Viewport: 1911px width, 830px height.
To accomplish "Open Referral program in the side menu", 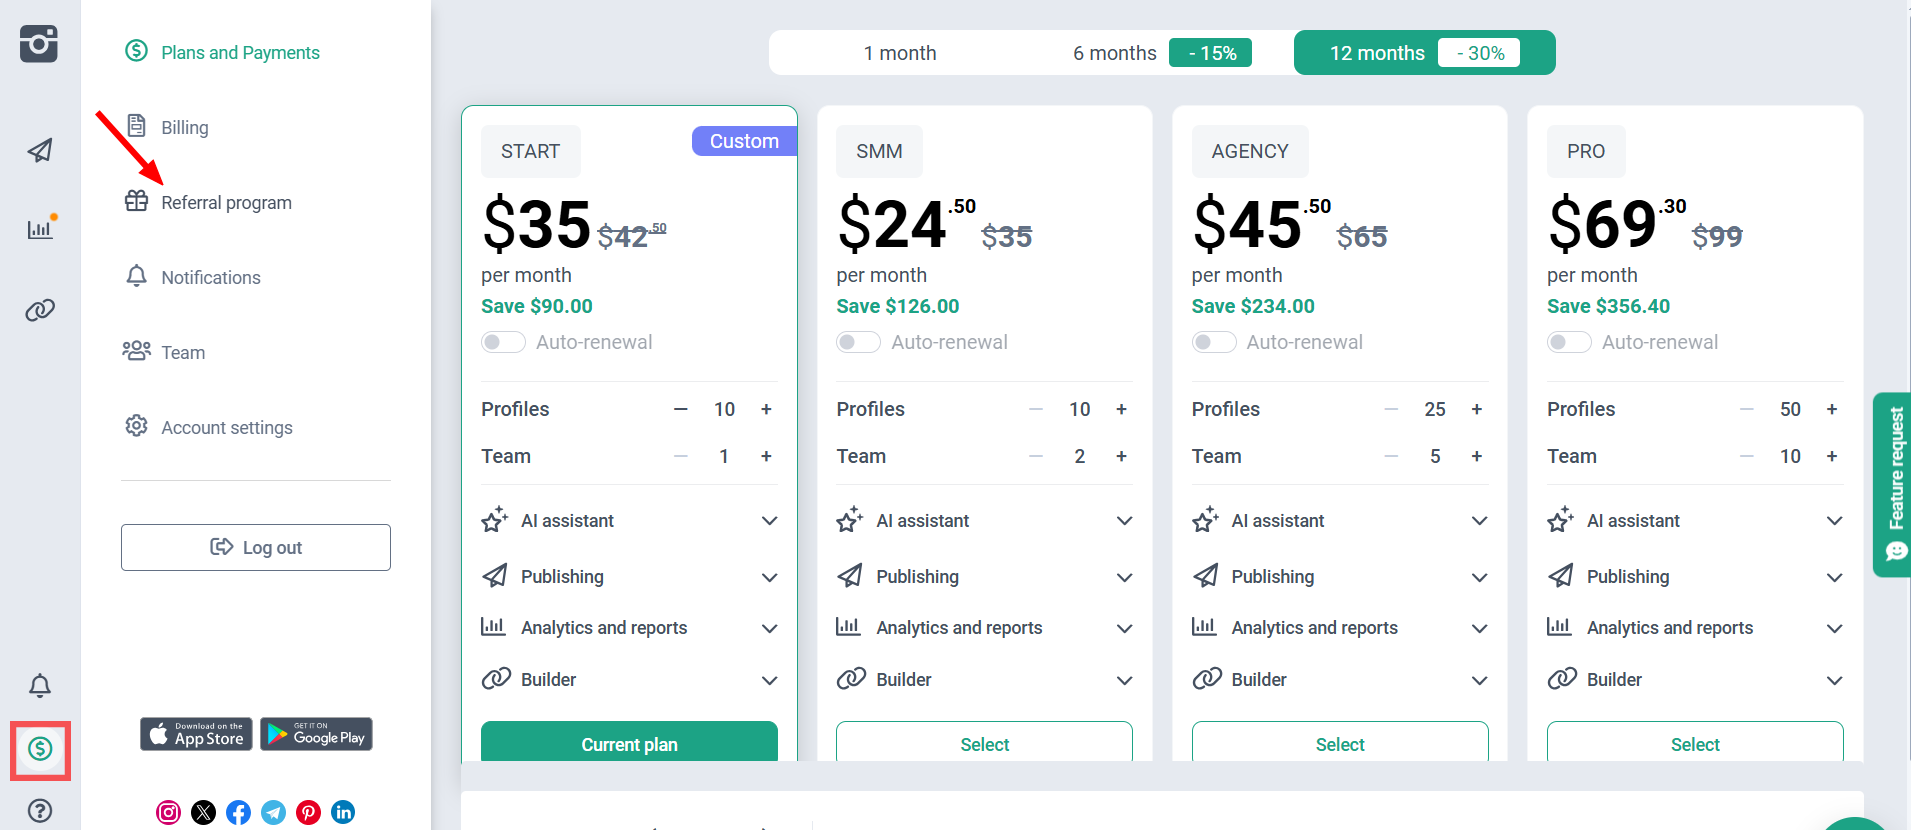I will (226, 203).
